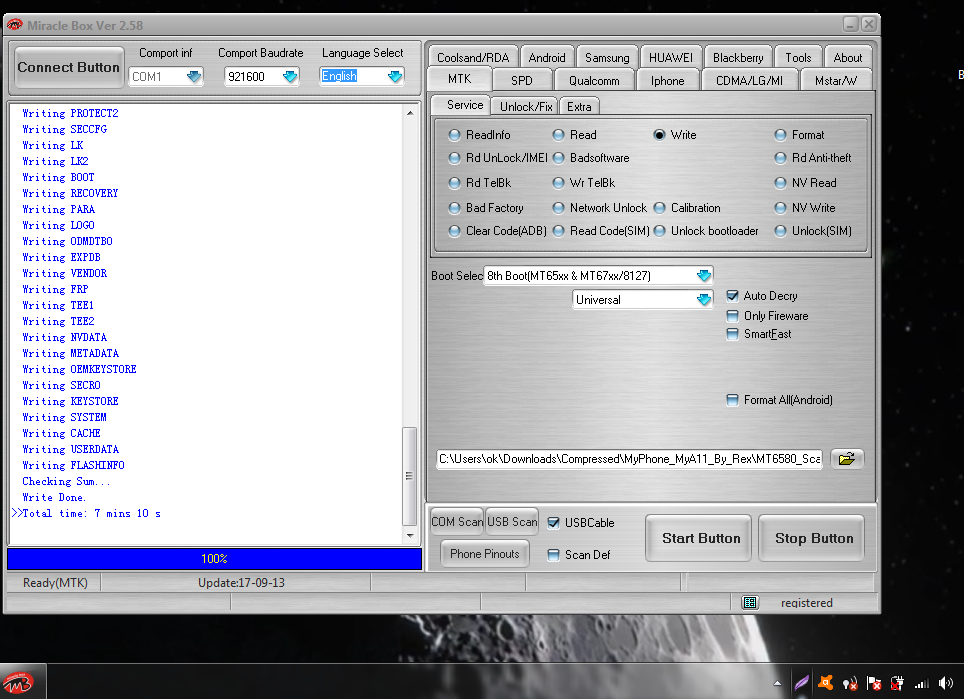Click the Stop Button
Screen dimensions: 964x699
pos(814,538)
